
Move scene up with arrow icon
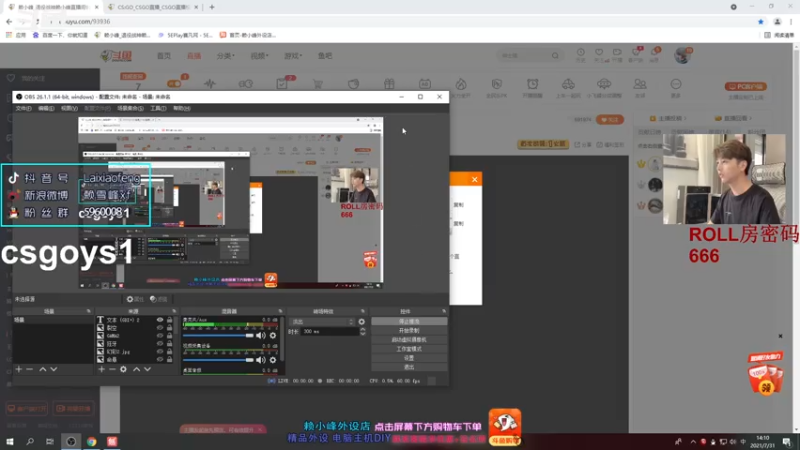click(43, 369)
